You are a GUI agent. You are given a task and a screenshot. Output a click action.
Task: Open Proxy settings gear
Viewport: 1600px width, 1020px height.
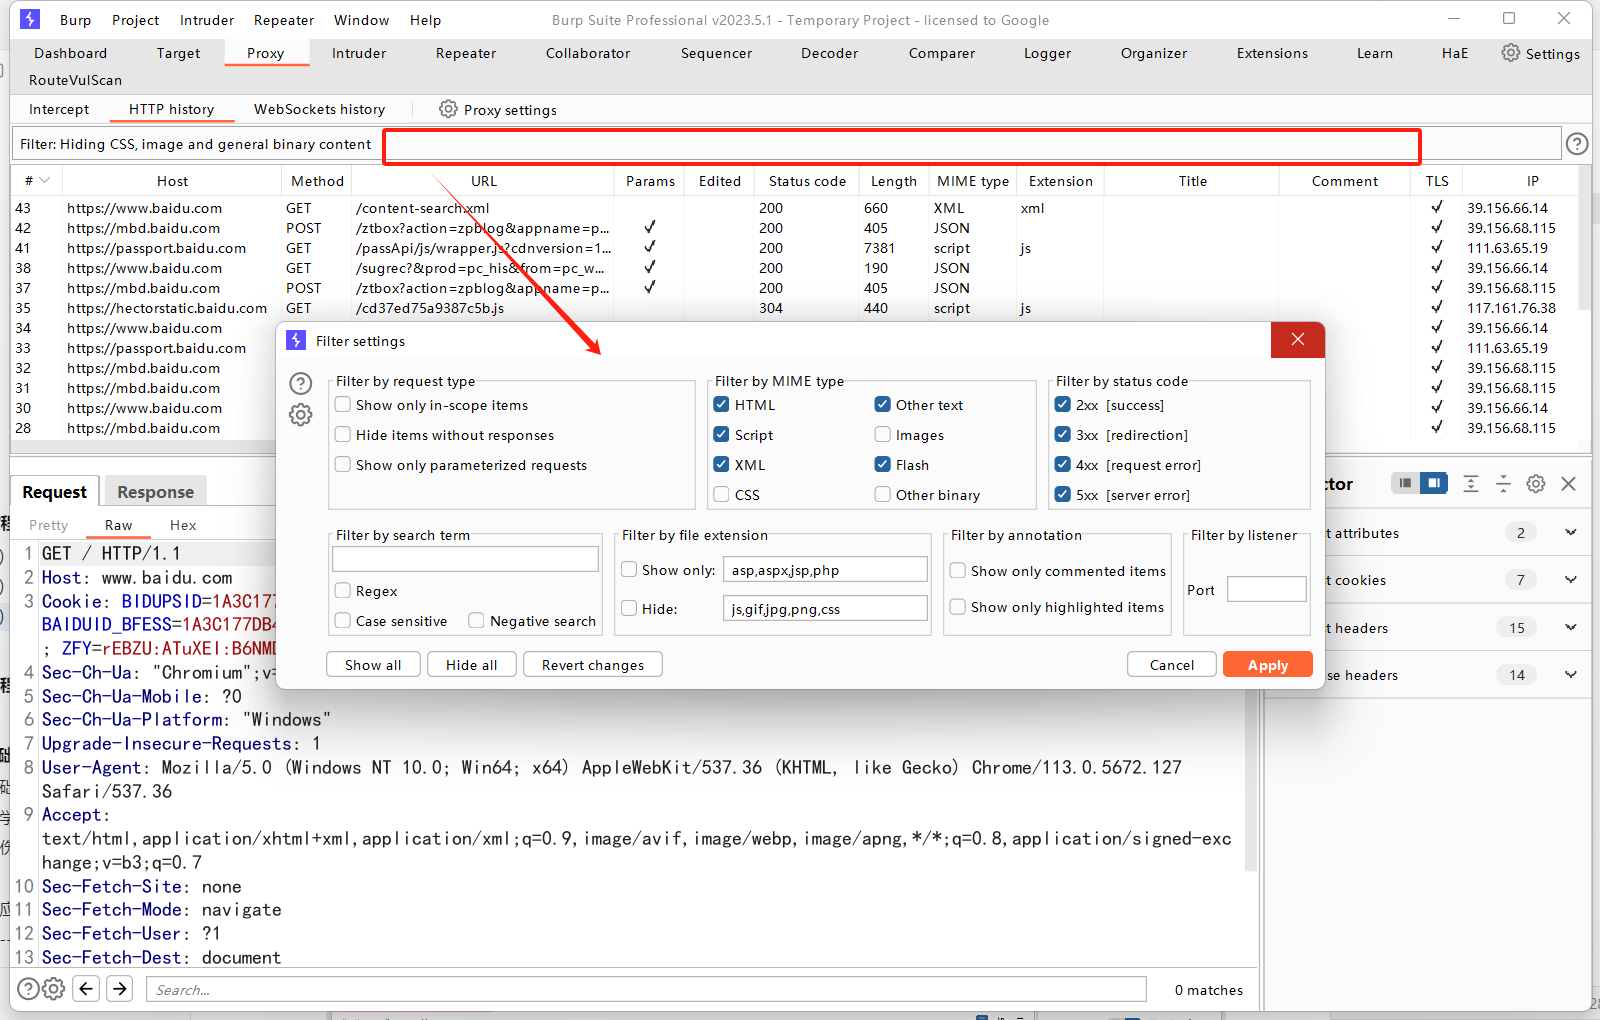point(448,109)
